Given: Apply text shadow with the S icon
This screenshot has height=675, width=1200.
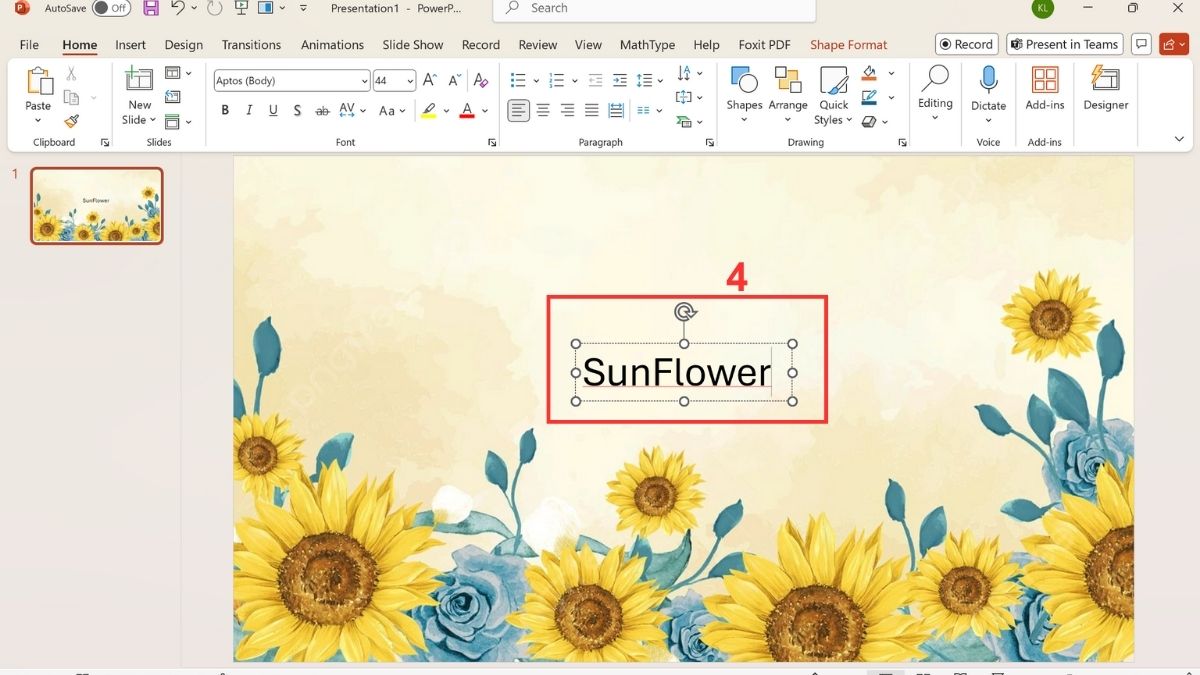Looking at the screenshot, I should (x=297, y=111).
